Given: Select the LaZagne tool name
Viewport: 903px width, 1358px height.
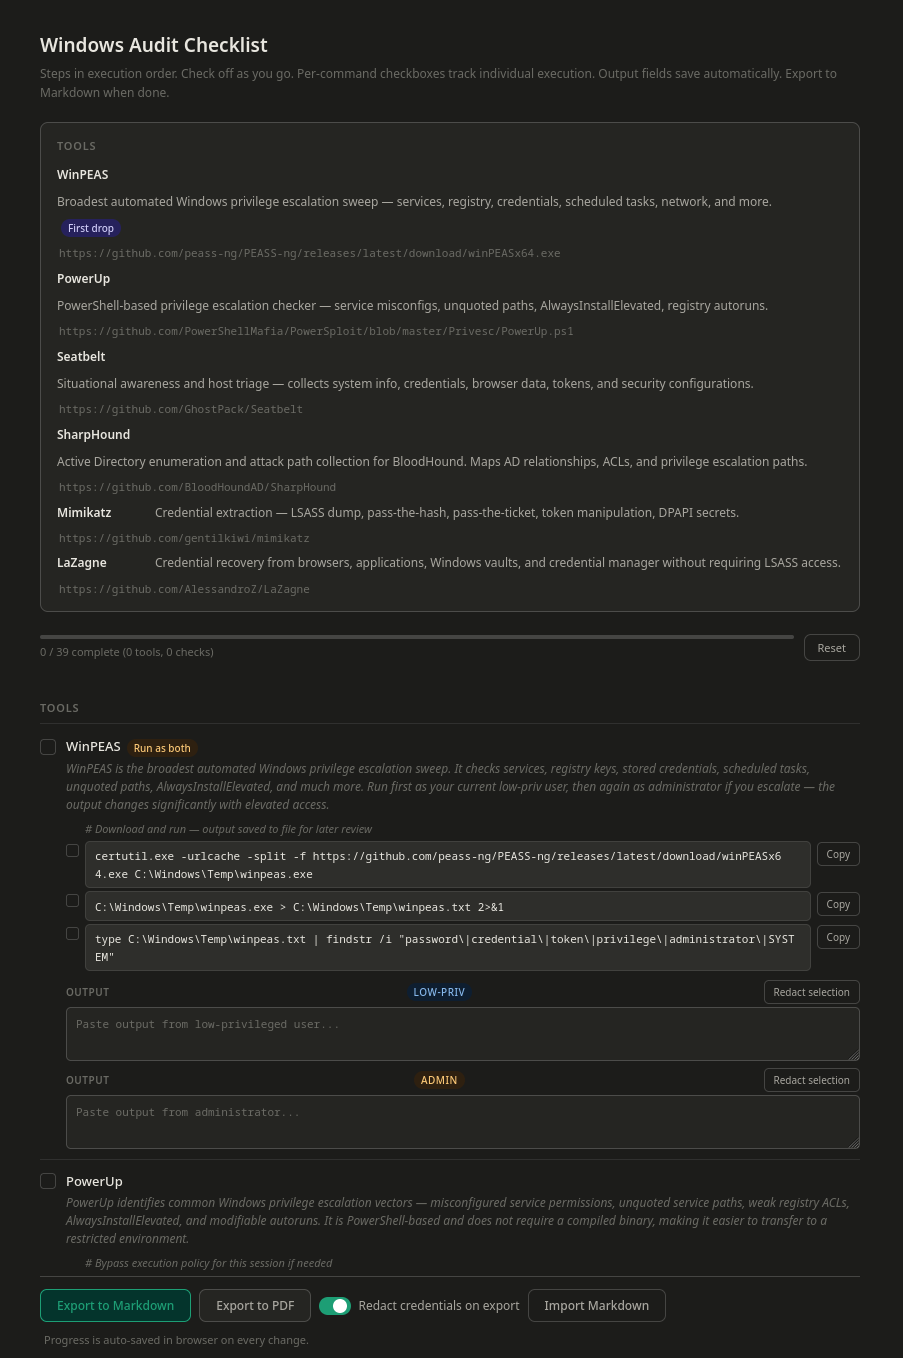Looking at the screenshot, I should (x=82, y=563).
